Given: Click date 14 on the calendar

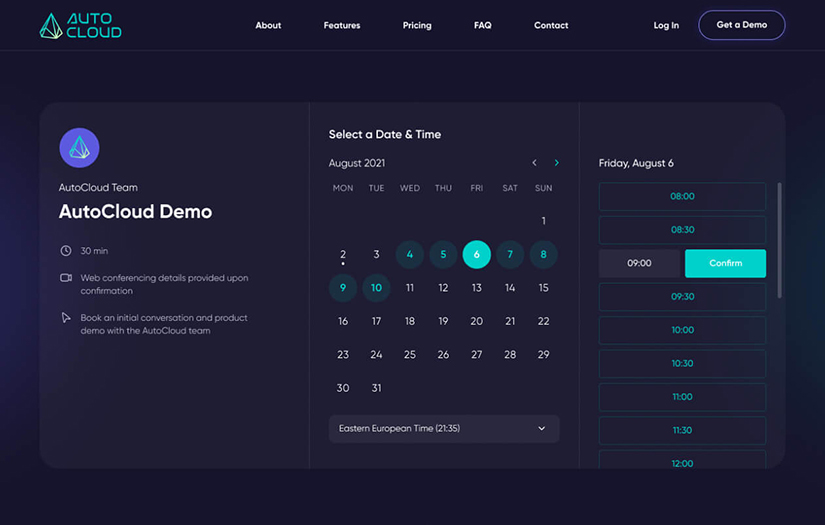Looking at the screenshot, I should [510, 288].
